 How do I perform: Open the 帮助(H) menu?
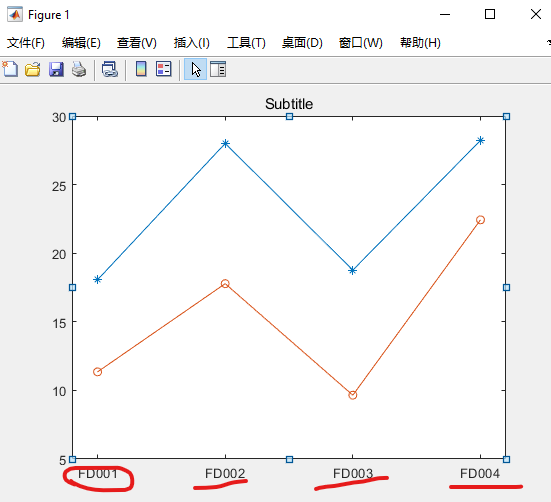pyautogui.click(x=420, y=43)
